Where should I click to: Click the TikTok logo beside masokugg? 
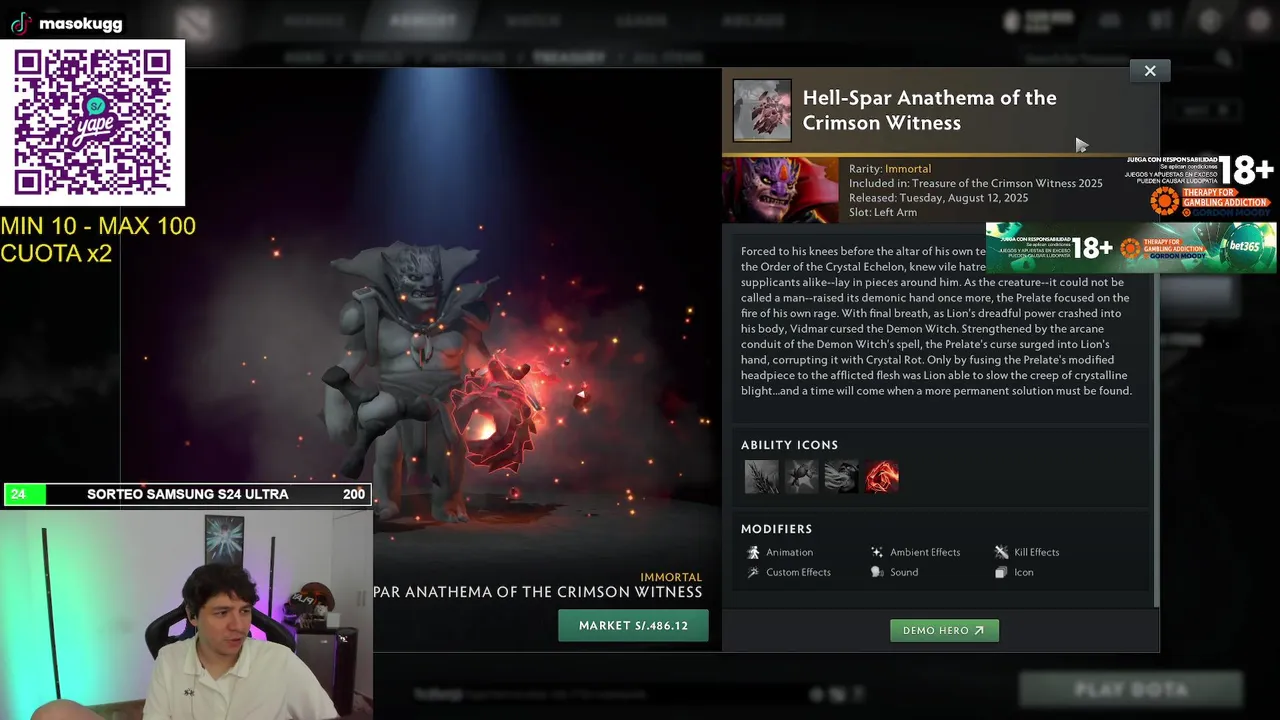click(21, 23)
